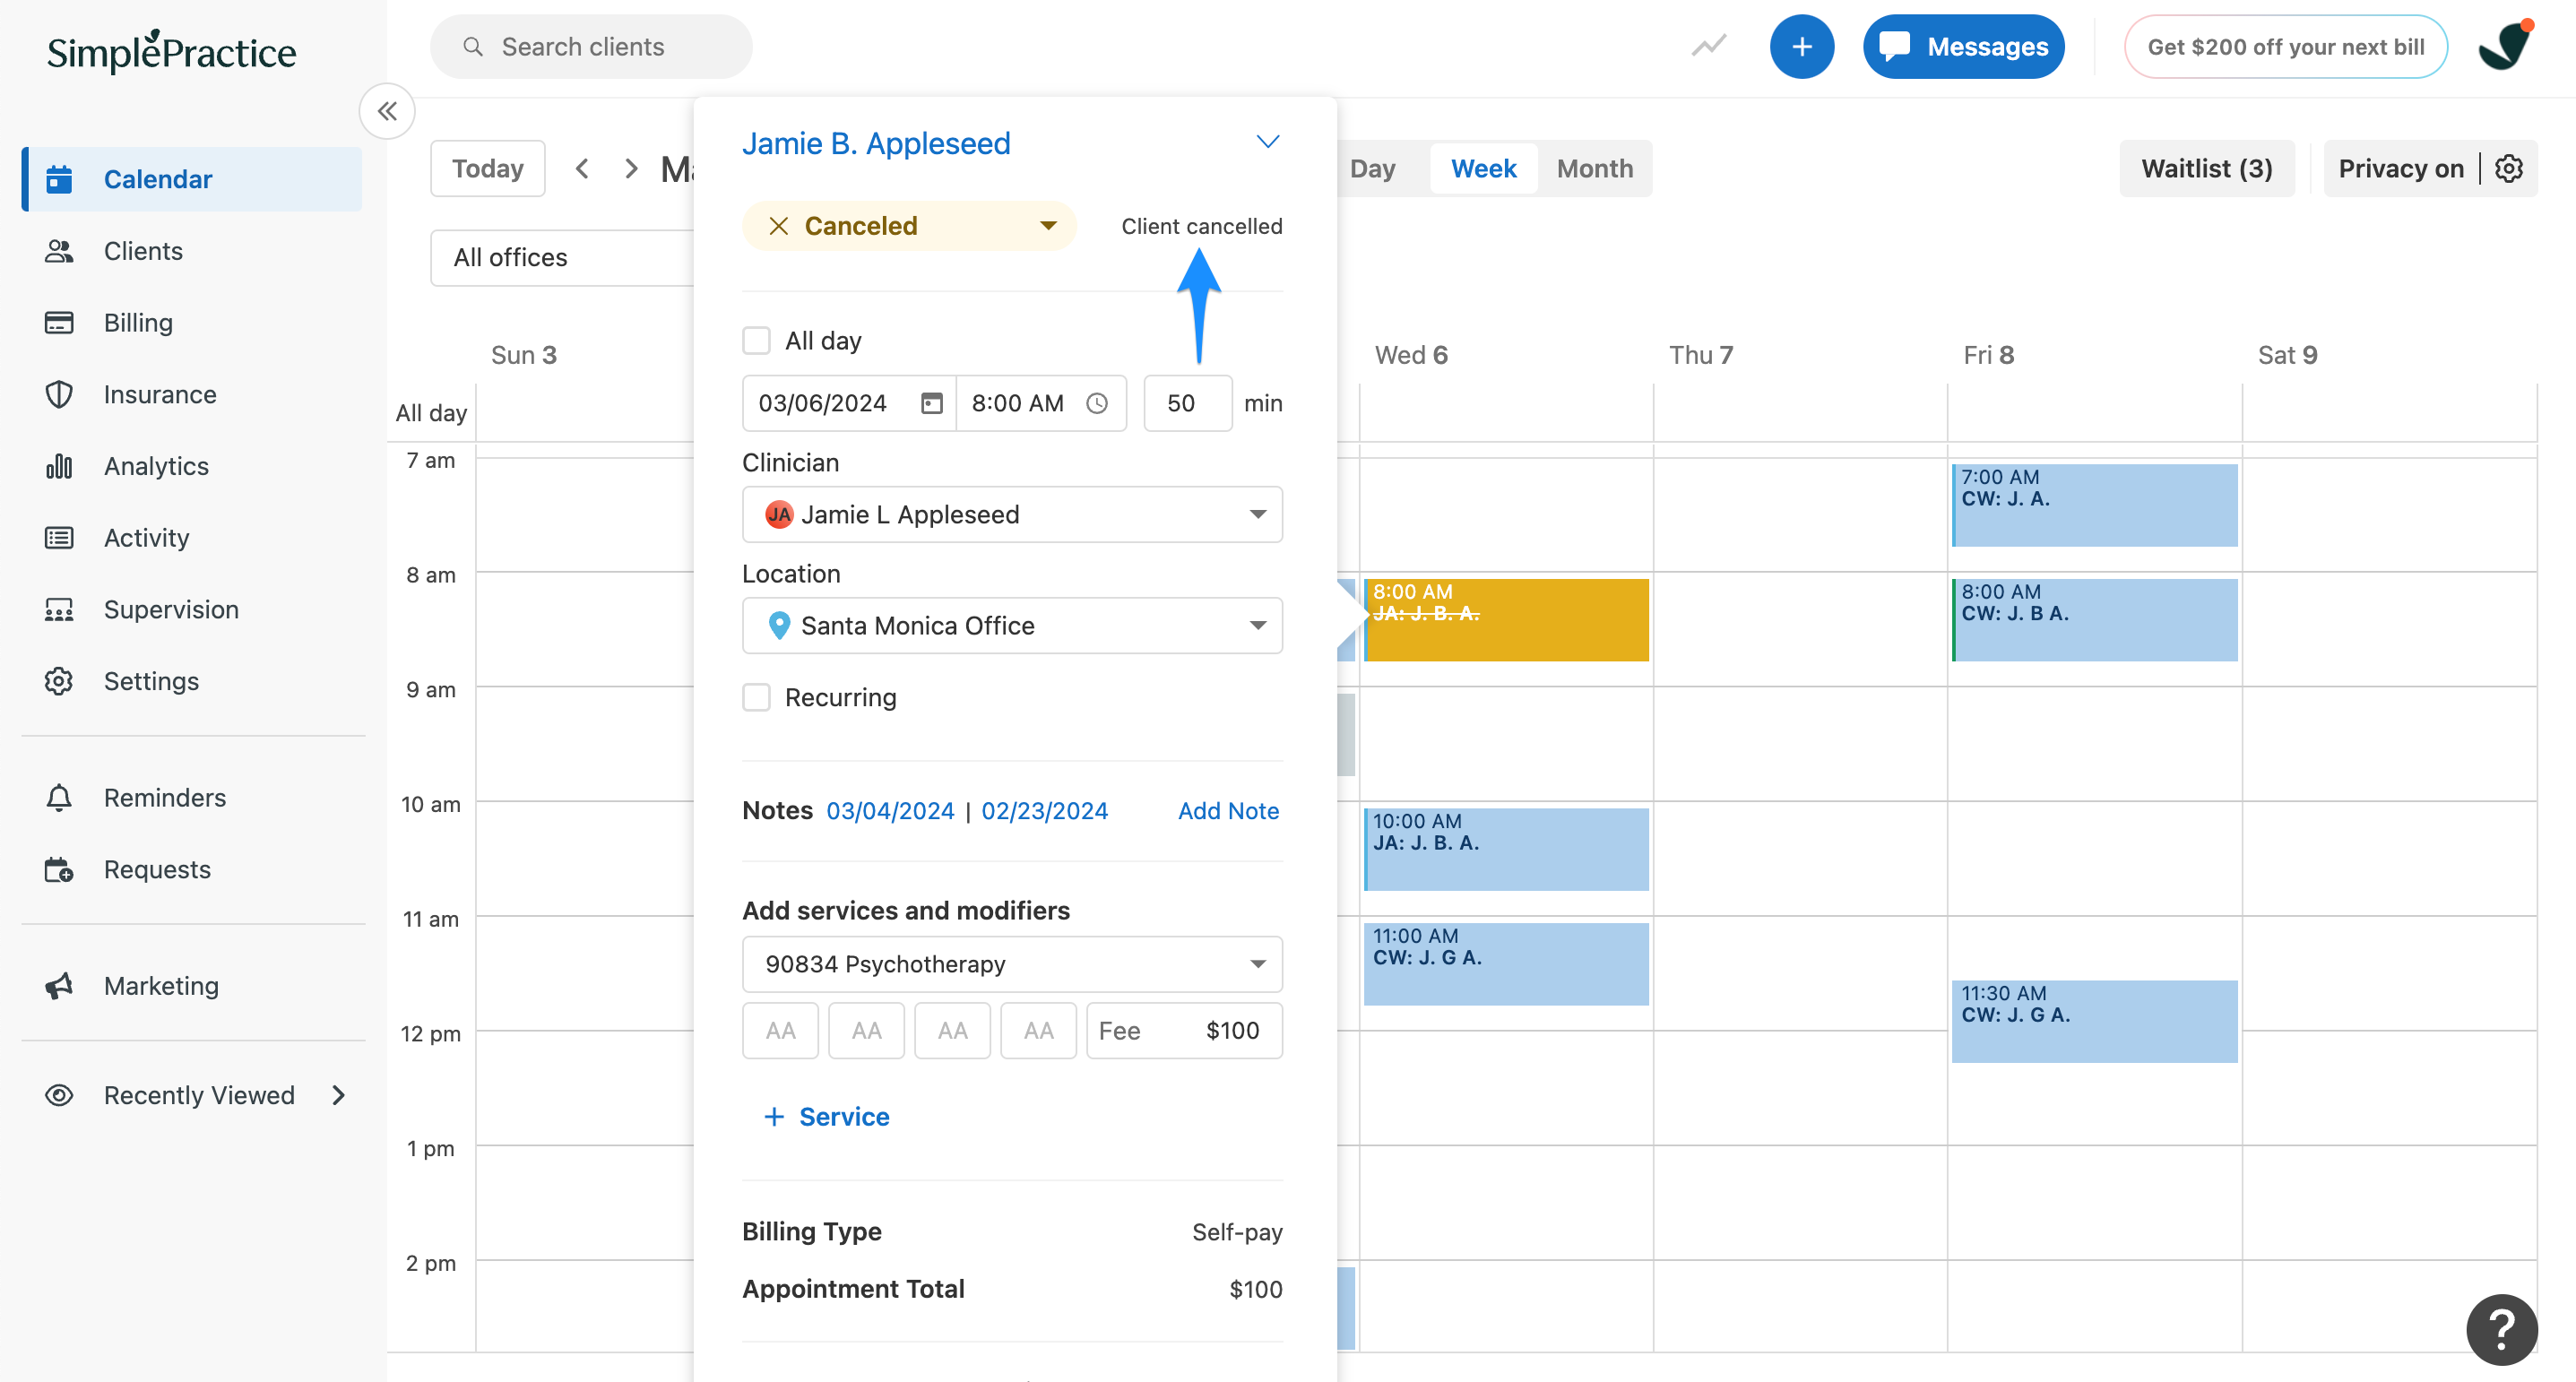This screenshot has height=1382, width=2576.
Task: Open the Clients section in the sidebar
Action: tap(143, 251)
